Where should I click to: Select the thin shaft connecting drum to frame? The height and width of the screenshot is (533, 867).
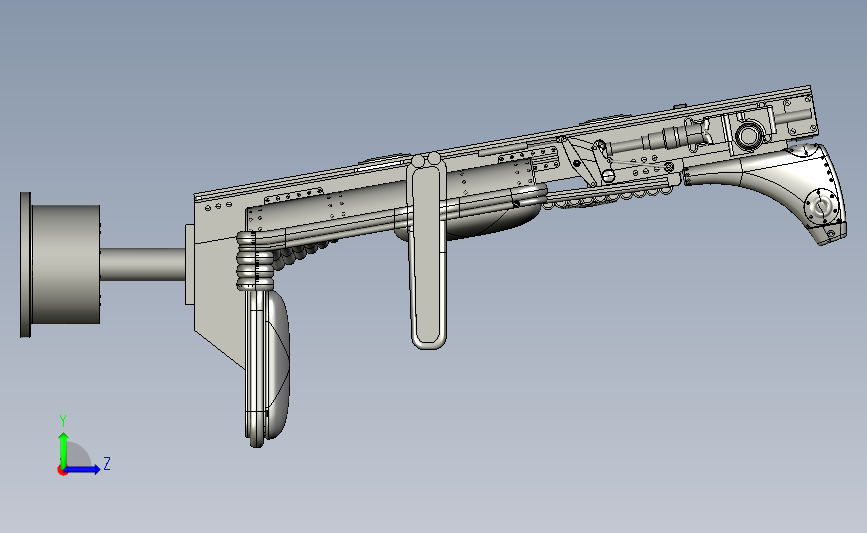(x=142, y=264)
